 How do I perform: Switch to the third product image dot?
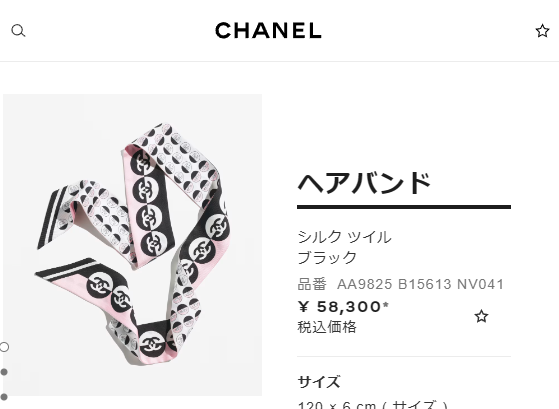(x=4, y=397)
